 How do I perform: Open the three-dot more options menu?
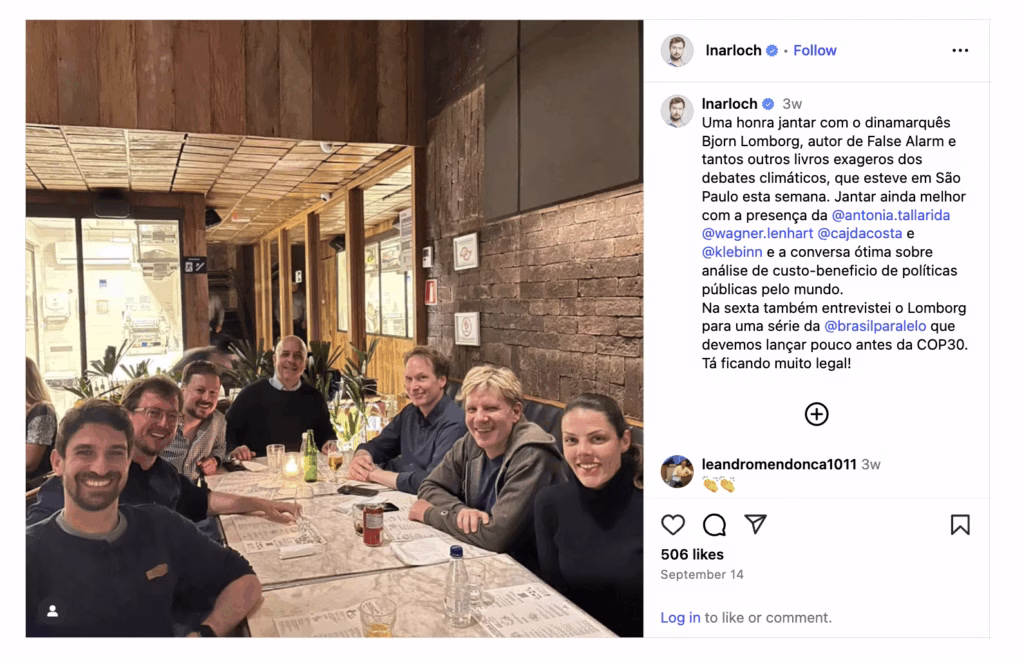coord(960,50)
